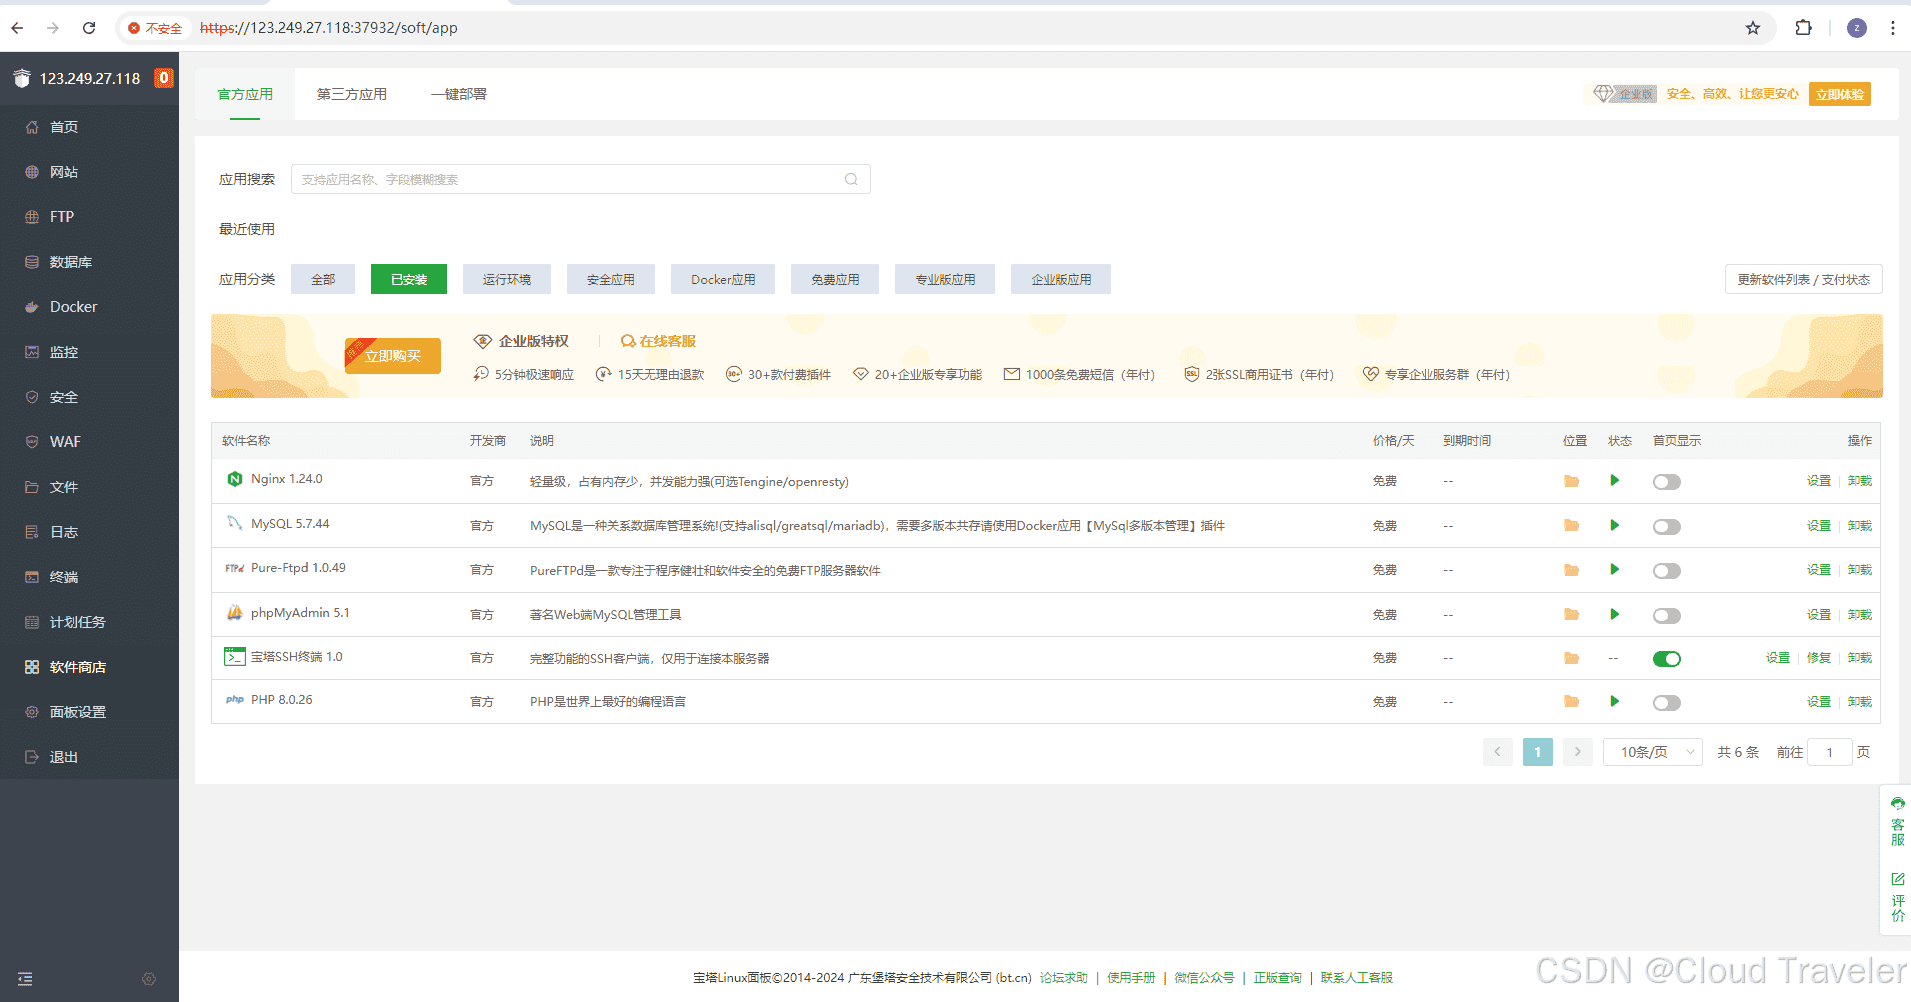Click the magnifier icon in the app search box
1911x1002 pixels.
(851, 179)
